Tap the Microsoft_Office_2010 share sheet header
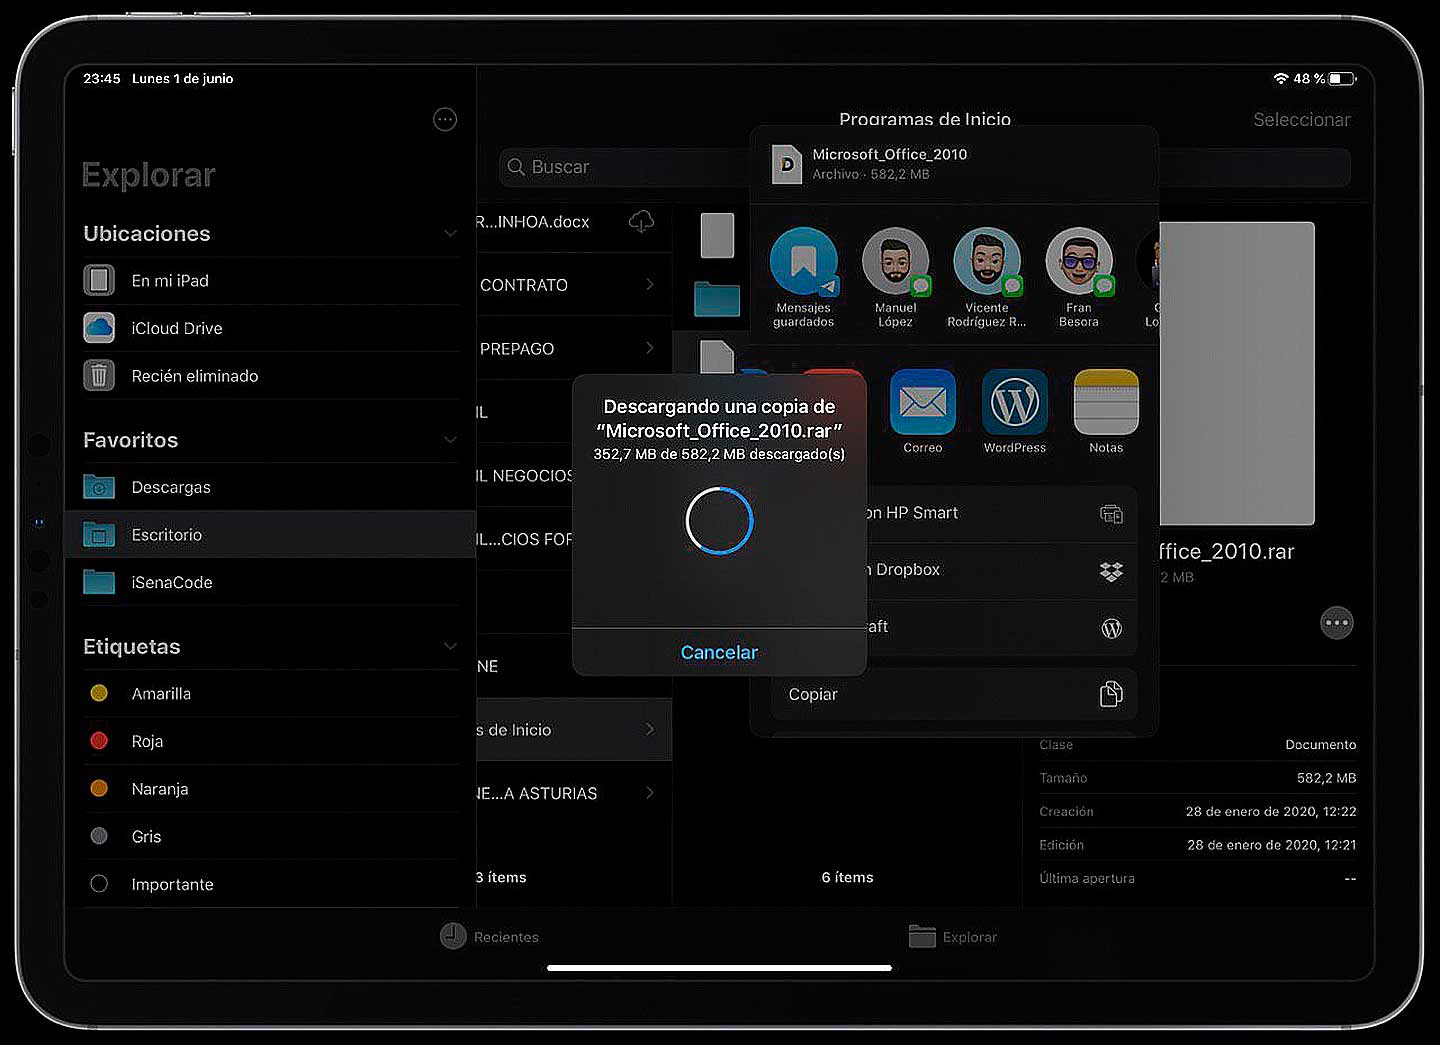 point(954,164)
